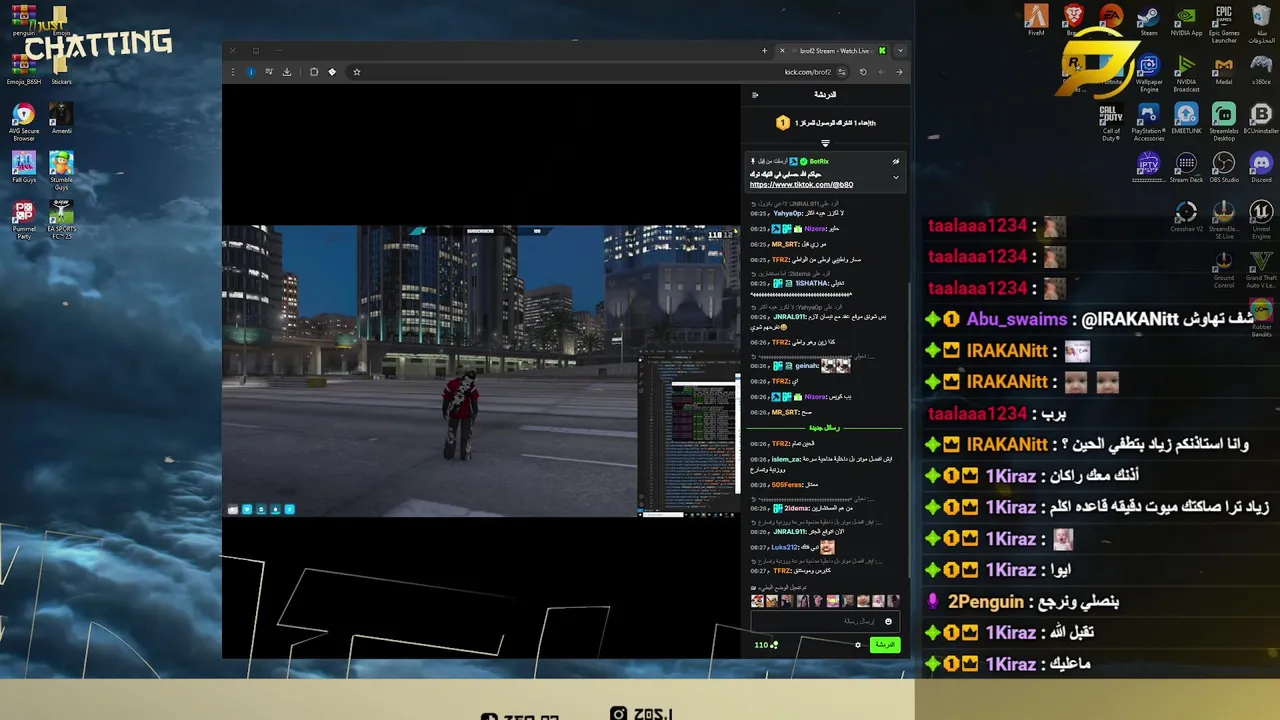Open OBS Studio desktop shortcut
1280x720 pixels.
tap(1224, 167)
